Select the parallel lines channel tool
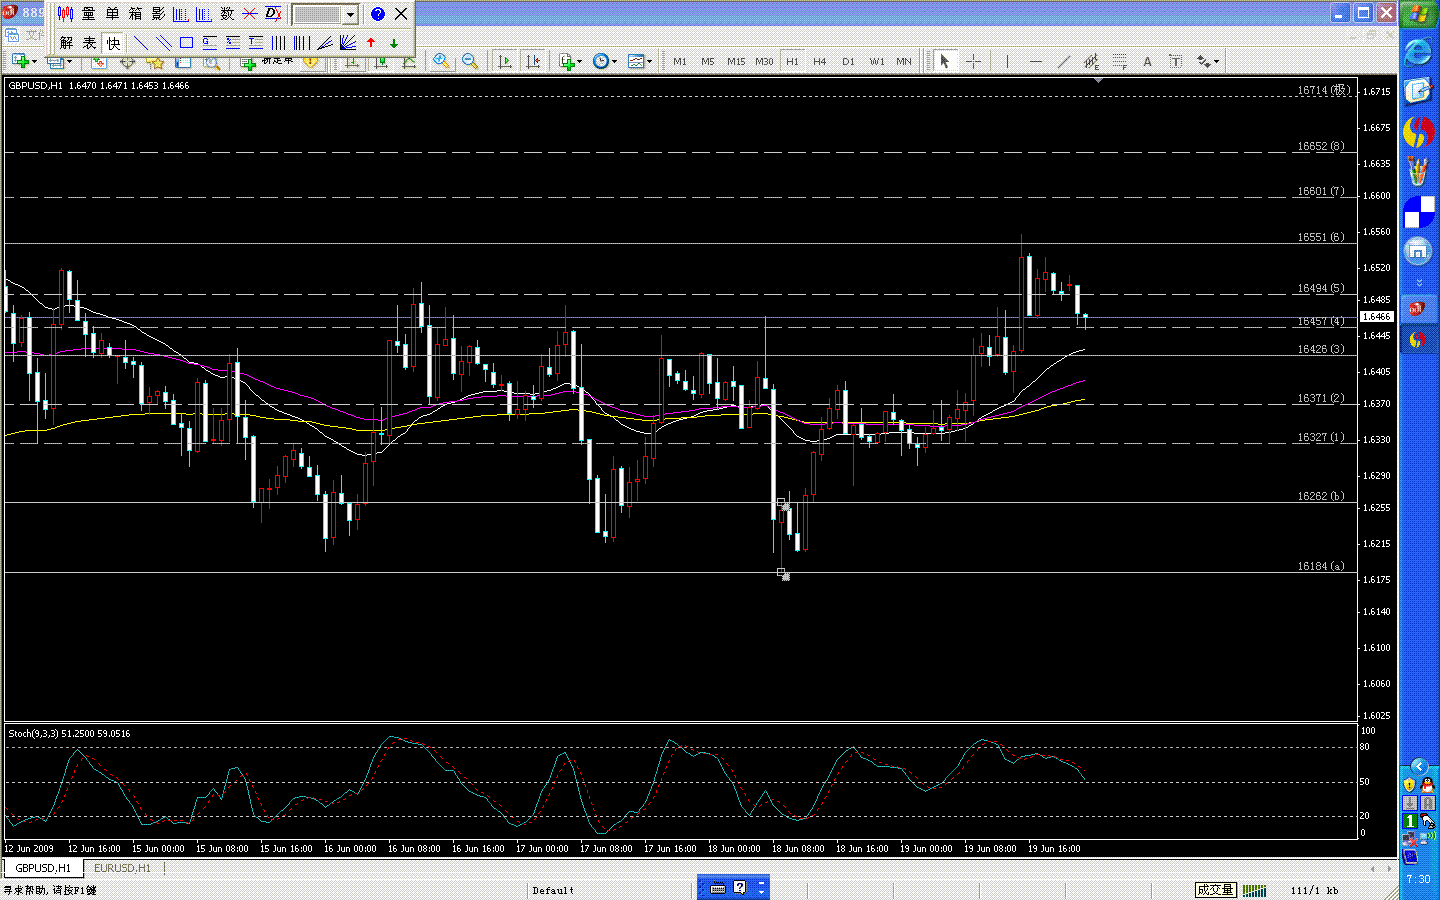1440x900 pixels. [163, 43]
